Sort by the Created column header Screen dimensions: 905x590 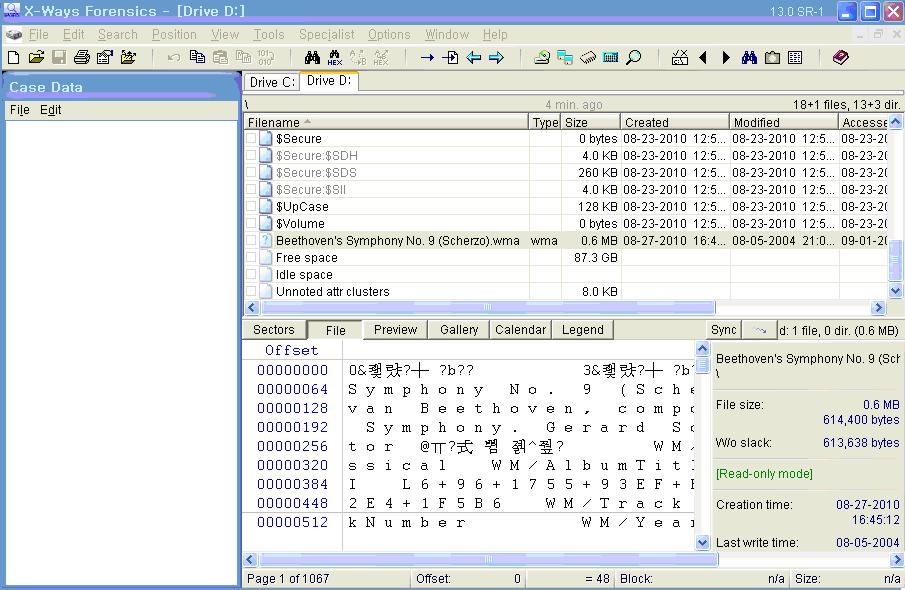[x=675, y=122]
